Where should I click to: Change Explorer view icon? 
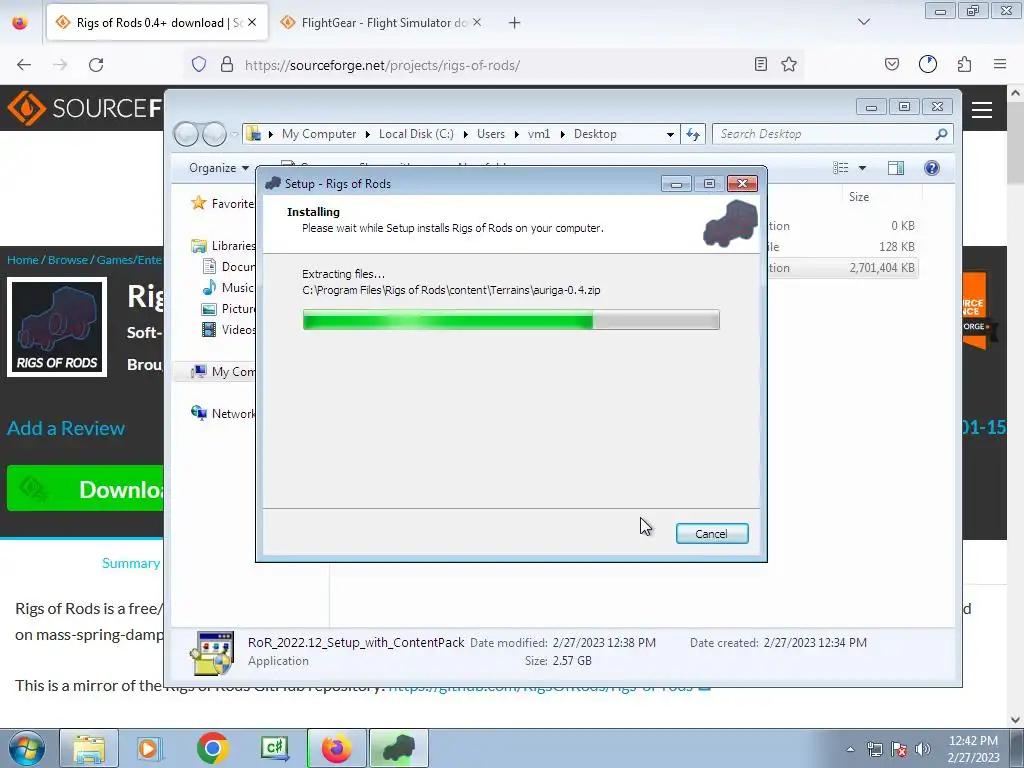tap(840, 168)
